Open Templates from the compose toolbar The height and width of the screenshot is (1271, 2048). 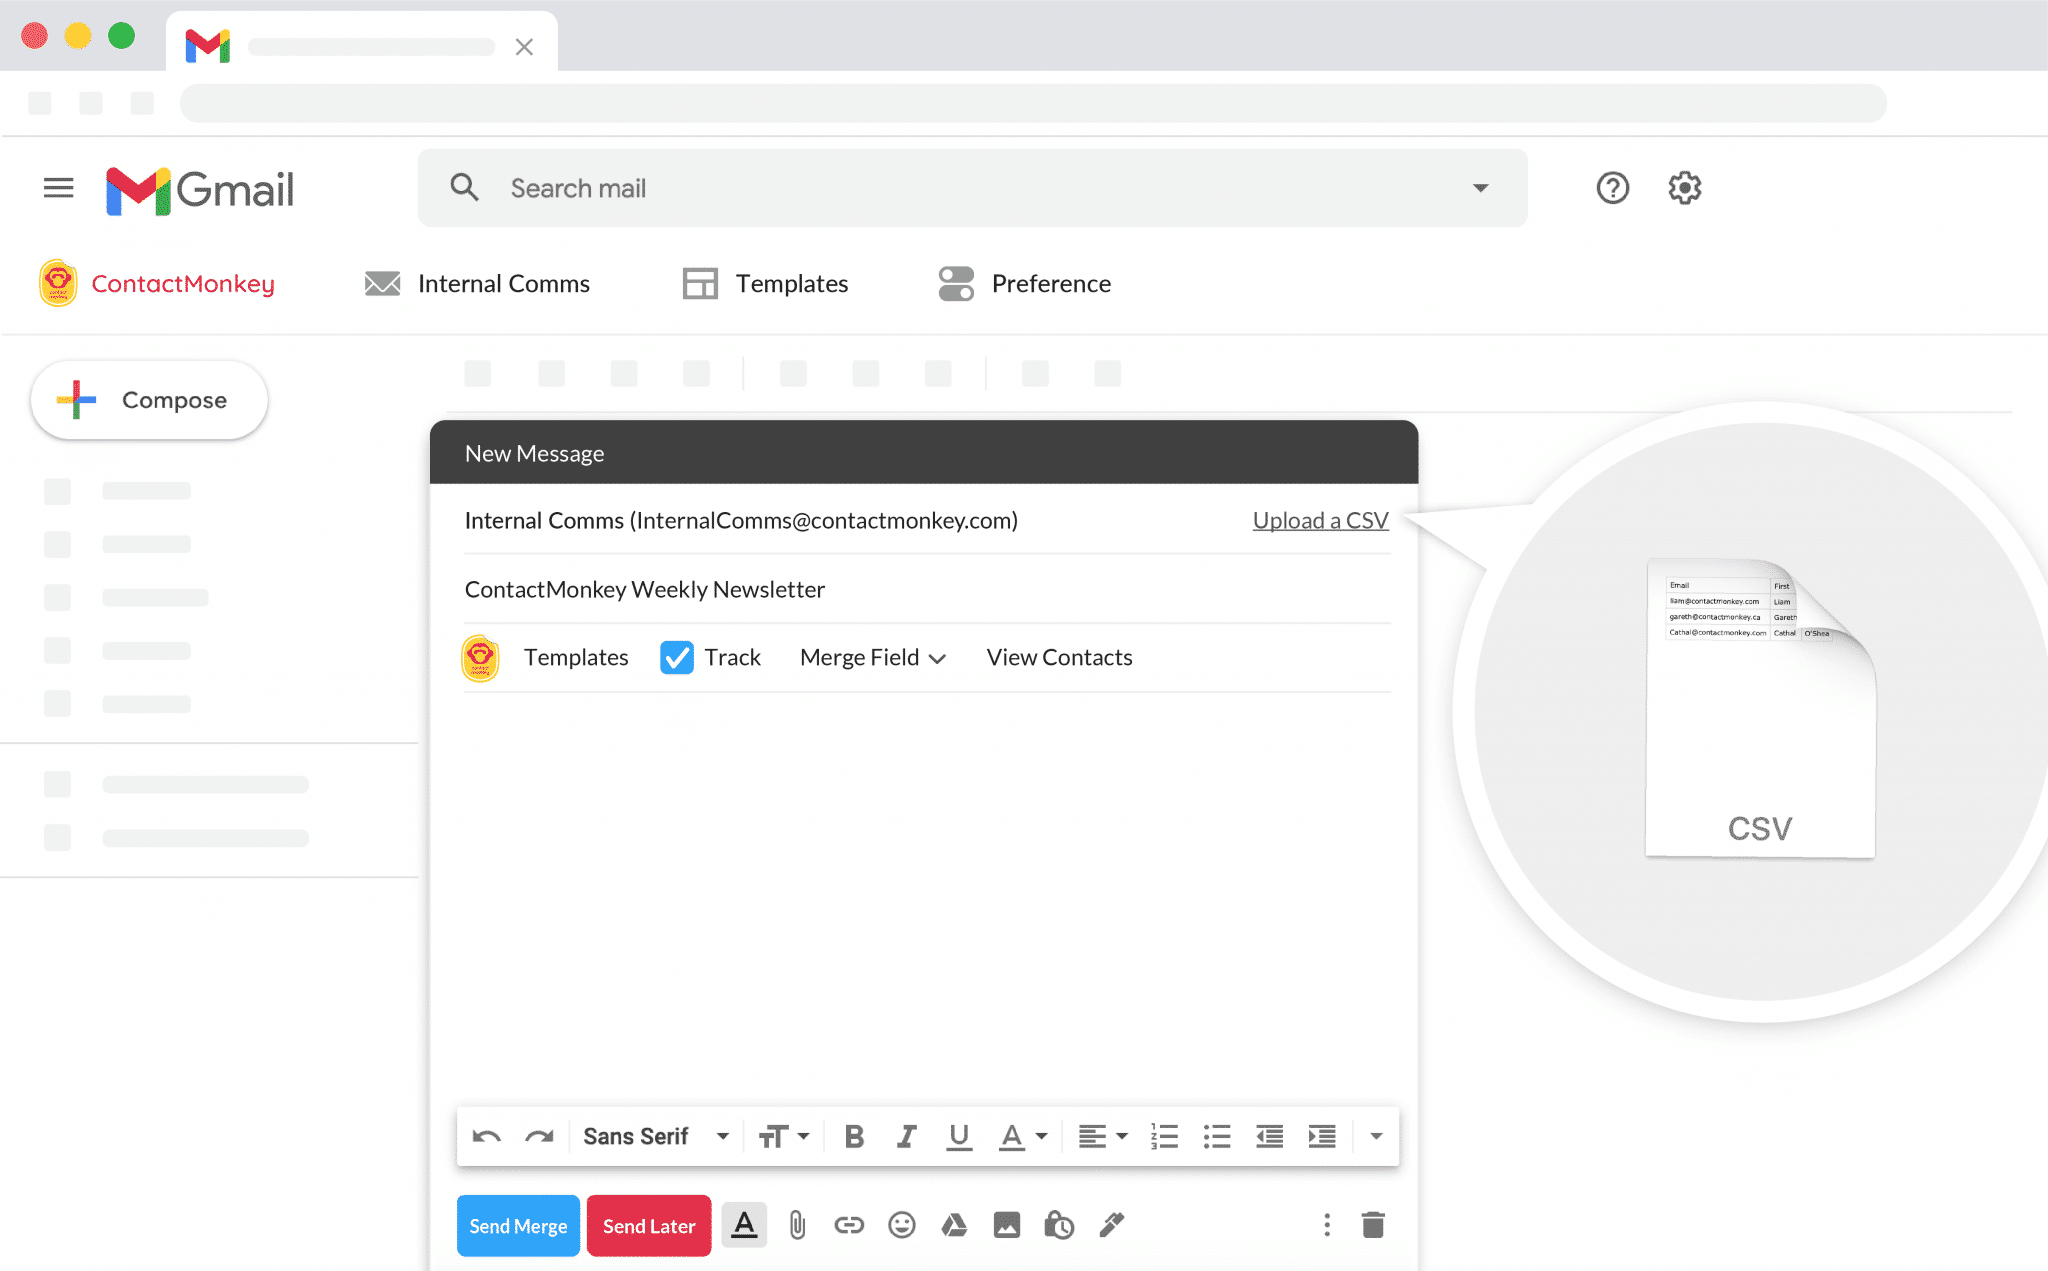point(576,657)
